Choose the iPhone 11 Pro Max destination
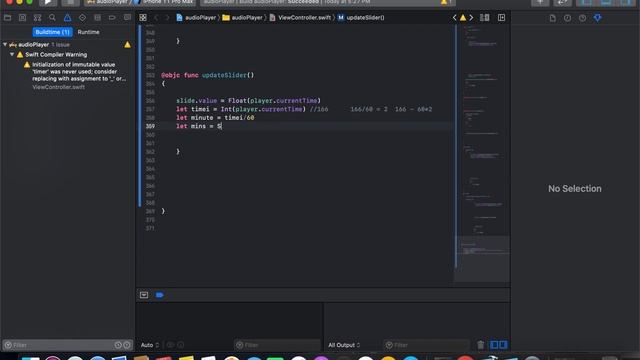 (164, 2)
